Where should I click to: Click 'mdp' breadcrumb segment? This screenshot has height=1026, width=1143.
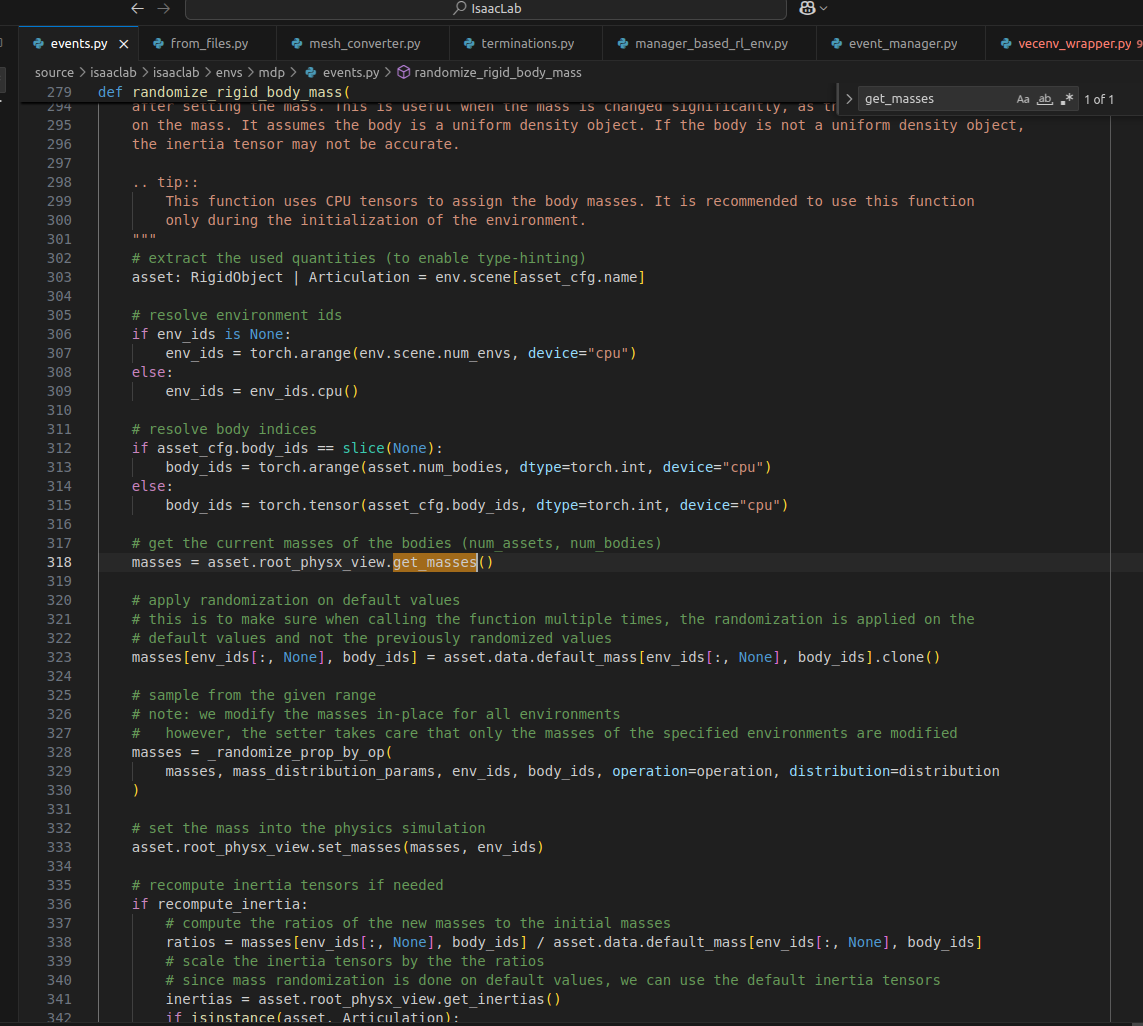(x=271, y=72)
